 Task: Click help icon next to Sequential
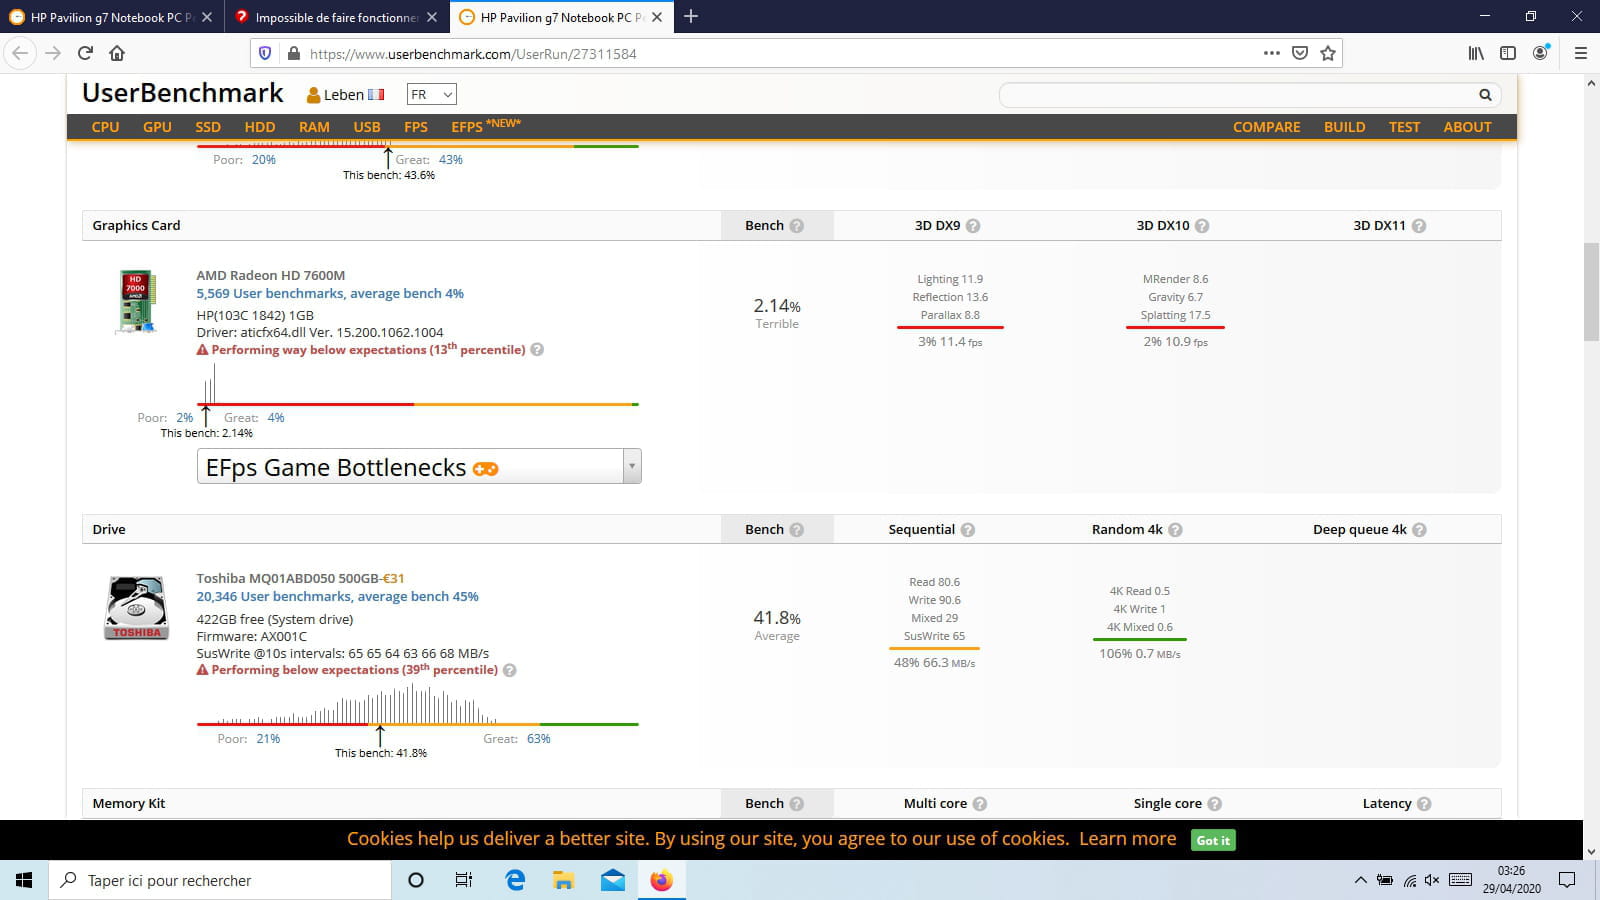[x=968, y=530]
